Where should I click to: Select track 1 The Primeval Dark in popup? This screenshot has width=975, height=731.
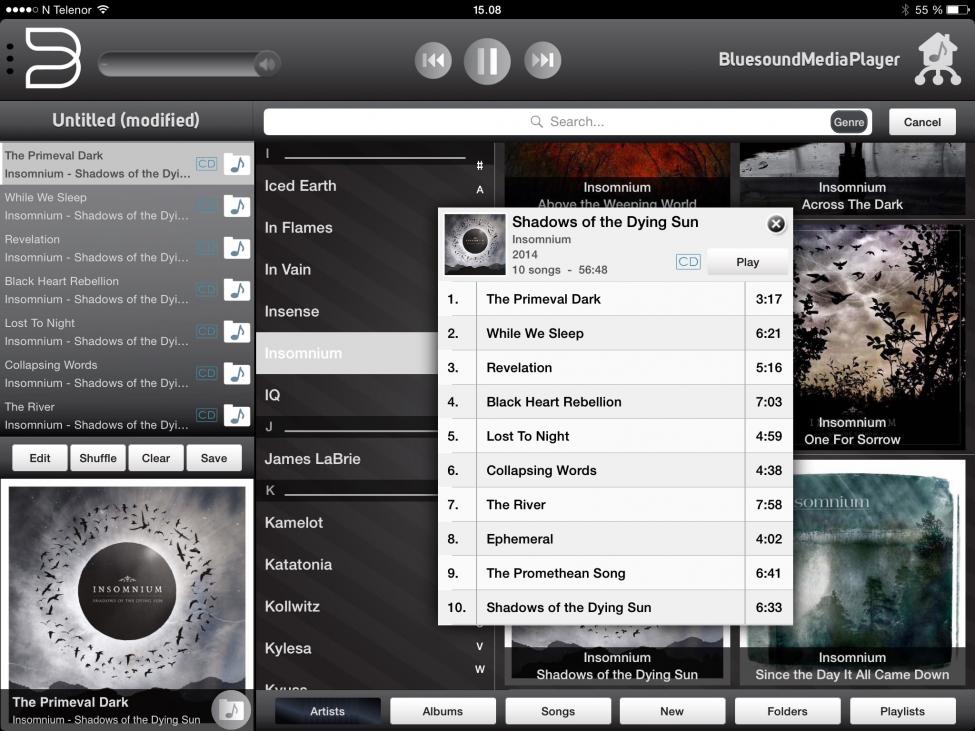616,299
